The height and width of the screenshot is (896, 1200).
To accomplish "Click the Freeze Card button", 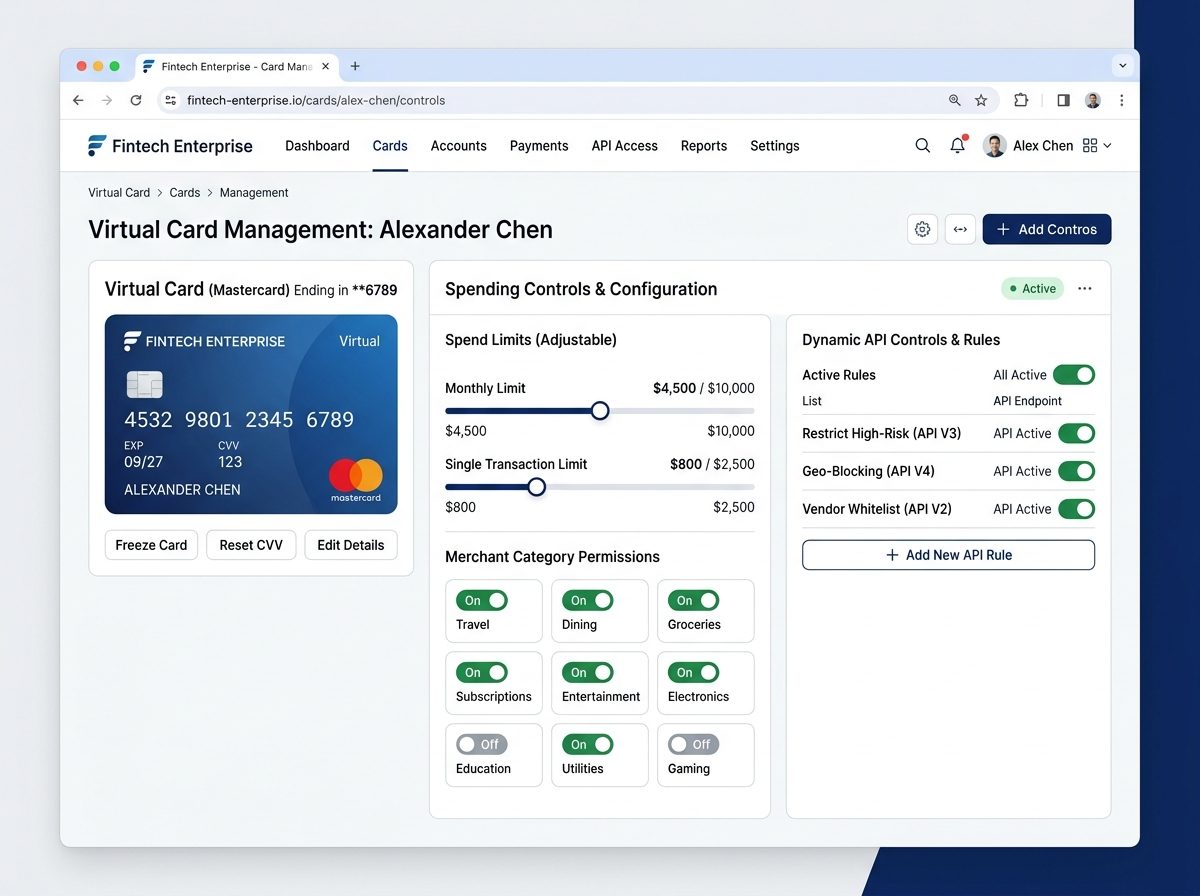I will click(151, 545).
